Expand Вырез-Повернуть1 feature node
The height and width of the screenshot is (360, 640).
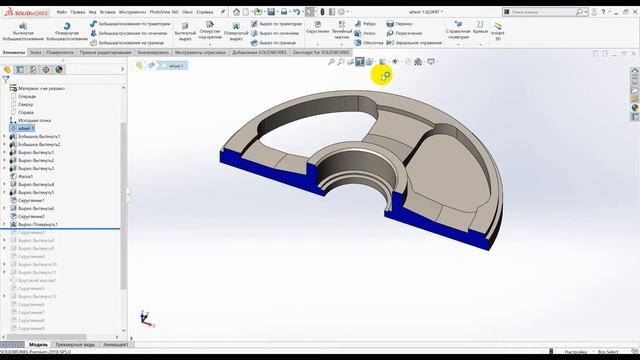click(4, 224)
